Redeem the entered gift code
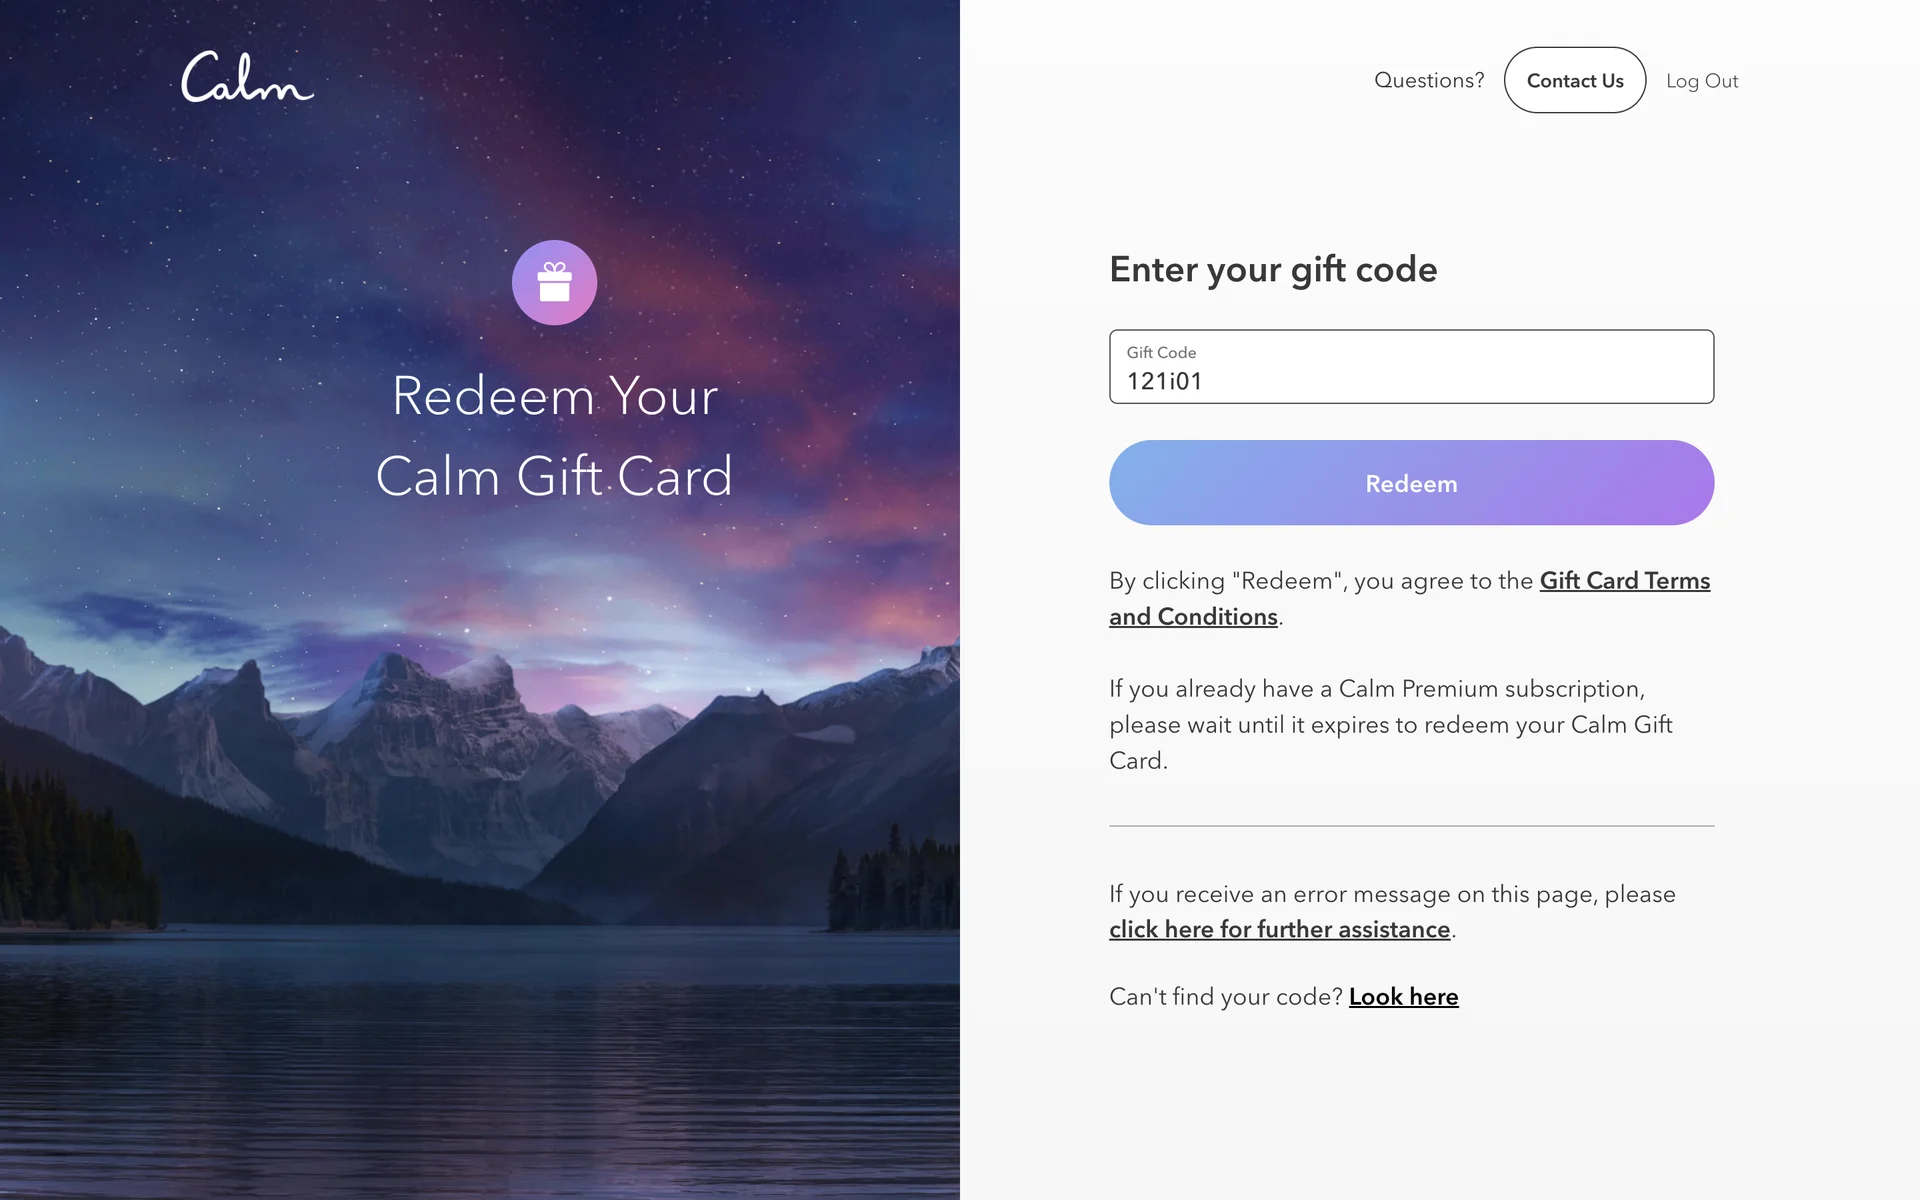 (x=1411, y=483)
